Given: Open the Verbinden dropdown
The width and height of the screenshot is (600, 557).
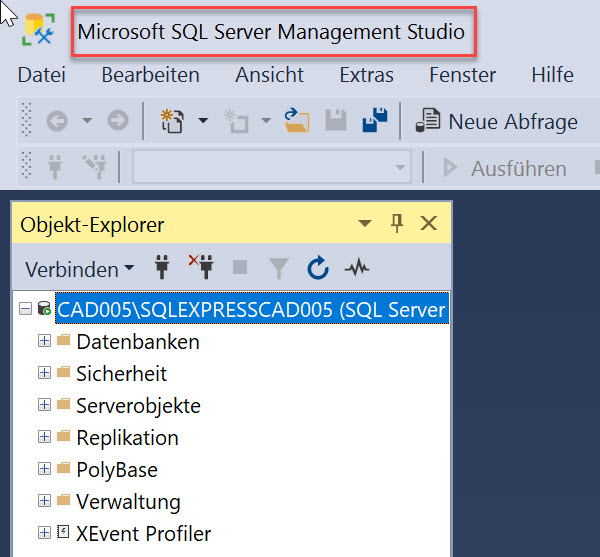Looking at the screenshot, I should coord(80,269).
